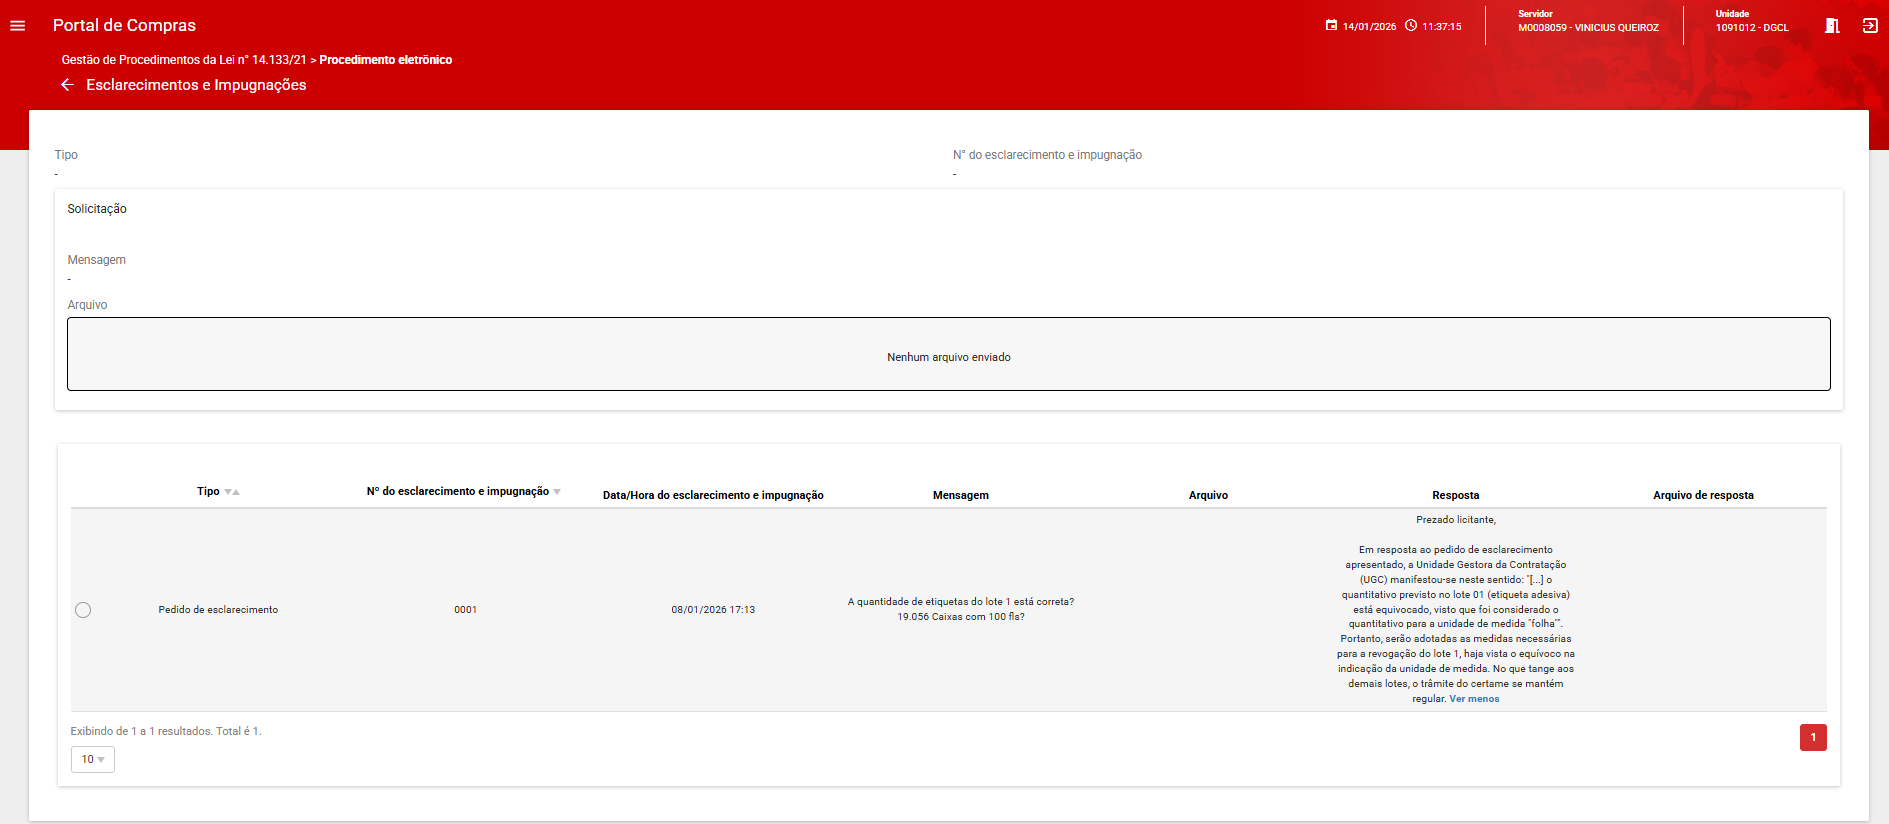Click the Esclarecimentos e Impugnações page title

point(196,85)
